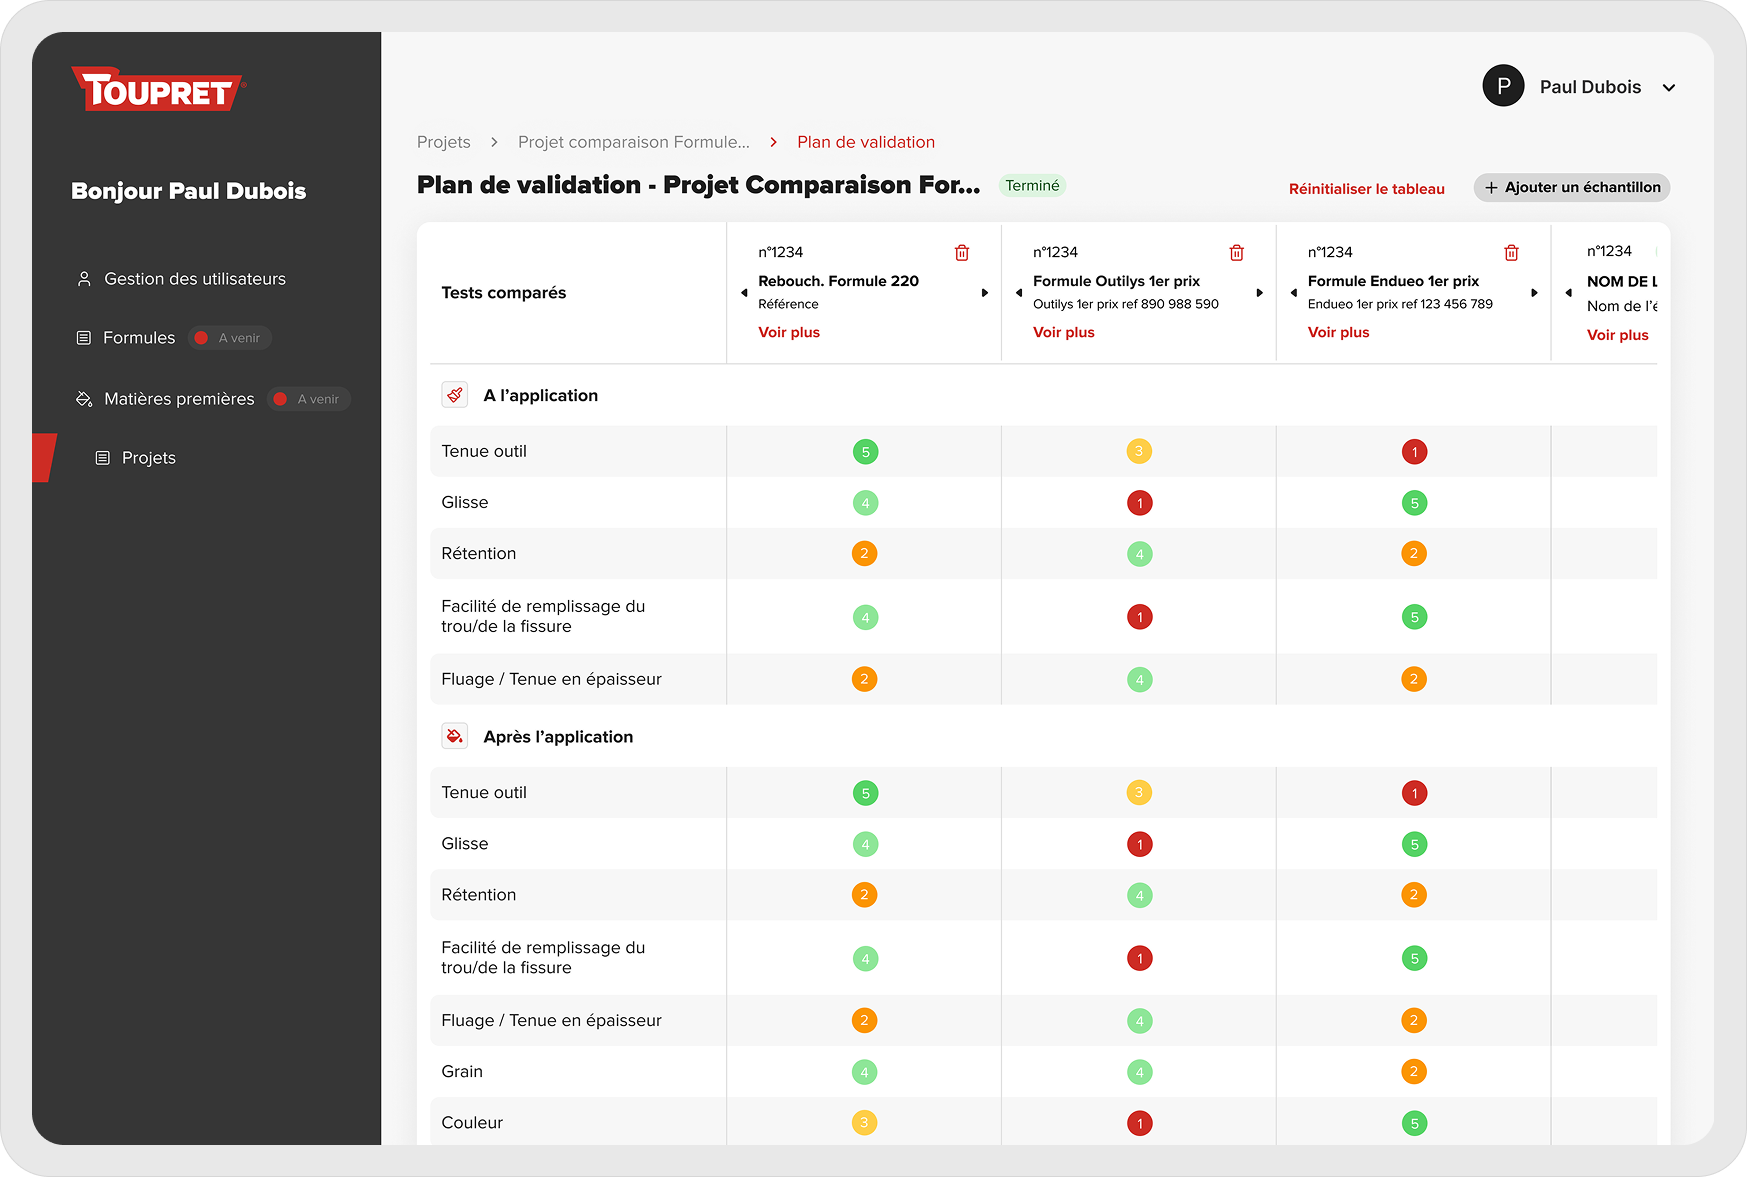Click the Paul Dubois avatar circle
The width and height of the screenshot is (1747, 1177).
click(1503, 87)
